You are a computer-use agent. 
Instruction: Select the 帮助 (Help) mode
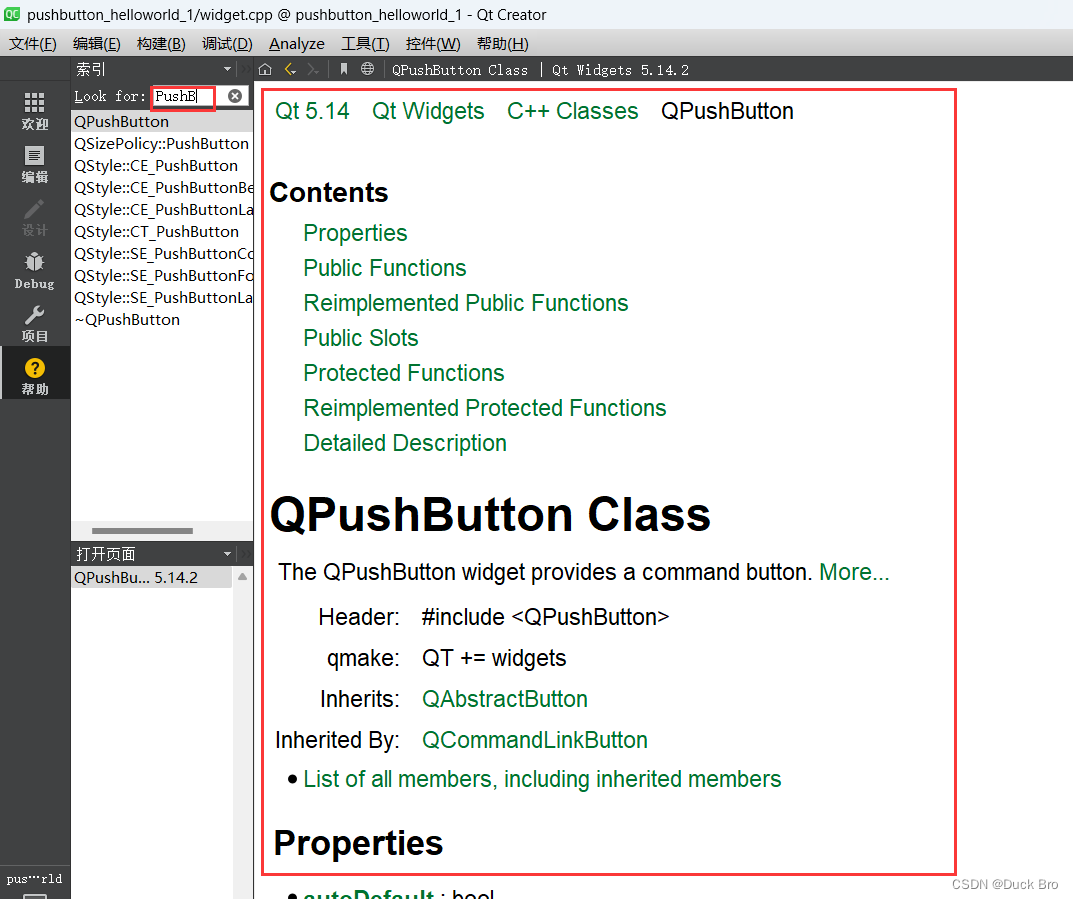[x=34, y=376]
